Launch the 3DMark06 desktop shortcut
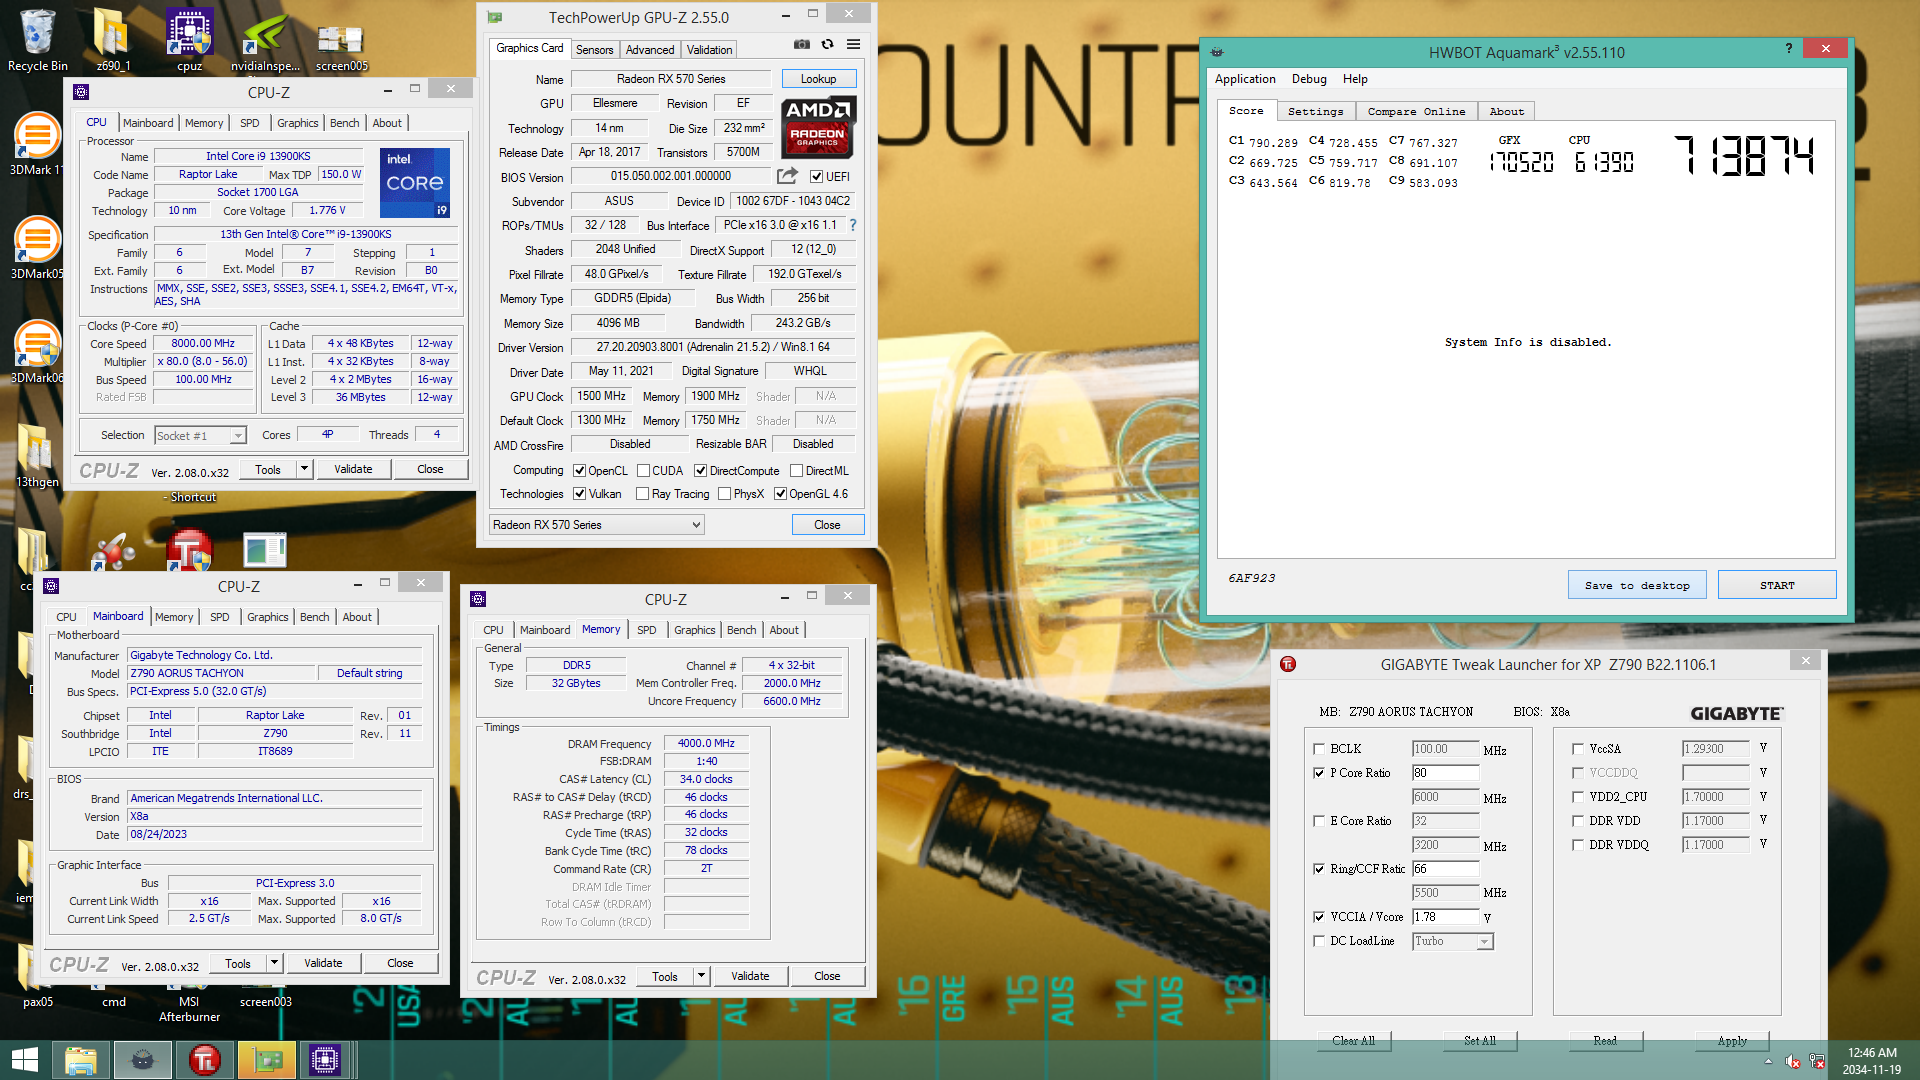Viewport: 1920px width, 1080px height. click(37, 352)
